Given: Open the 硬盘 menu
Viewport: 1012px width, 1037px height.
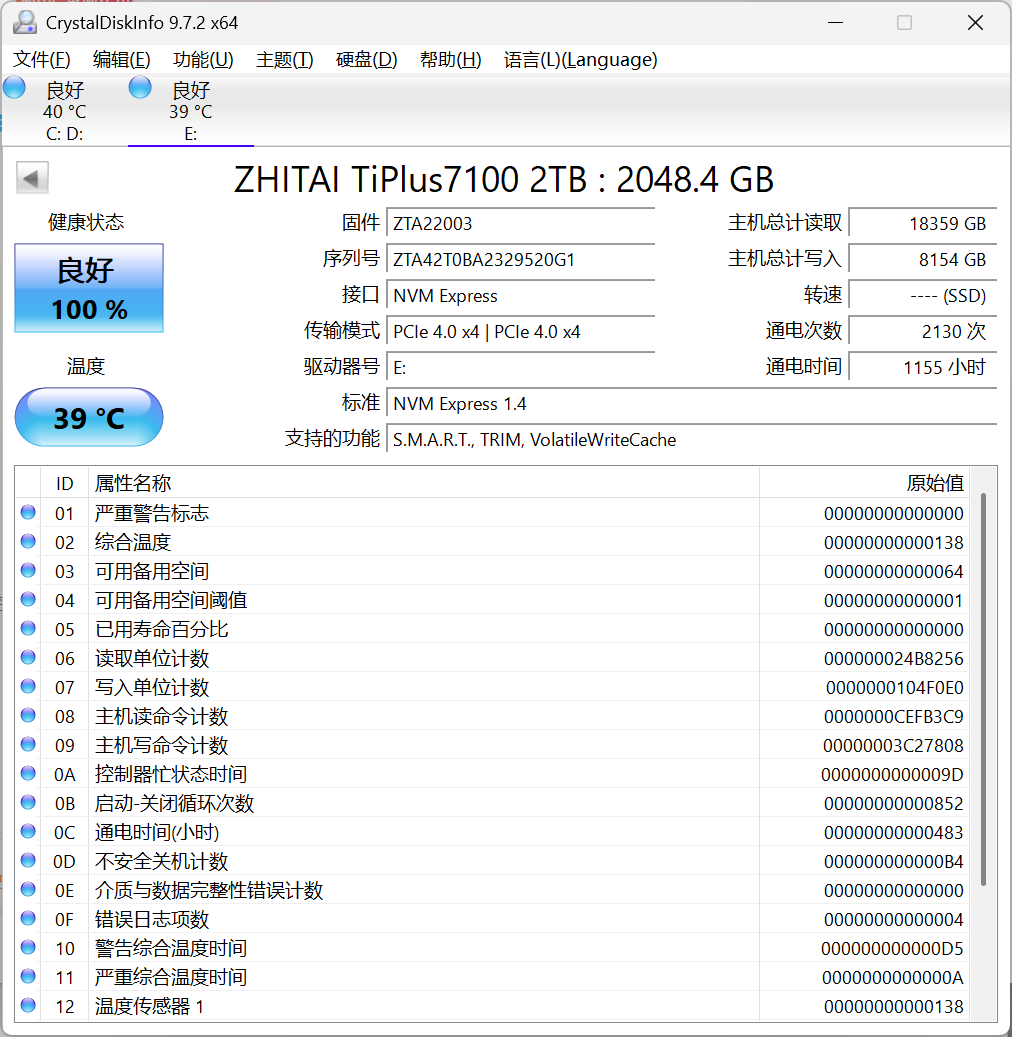Looking at the screenshot, I should 367,60.
